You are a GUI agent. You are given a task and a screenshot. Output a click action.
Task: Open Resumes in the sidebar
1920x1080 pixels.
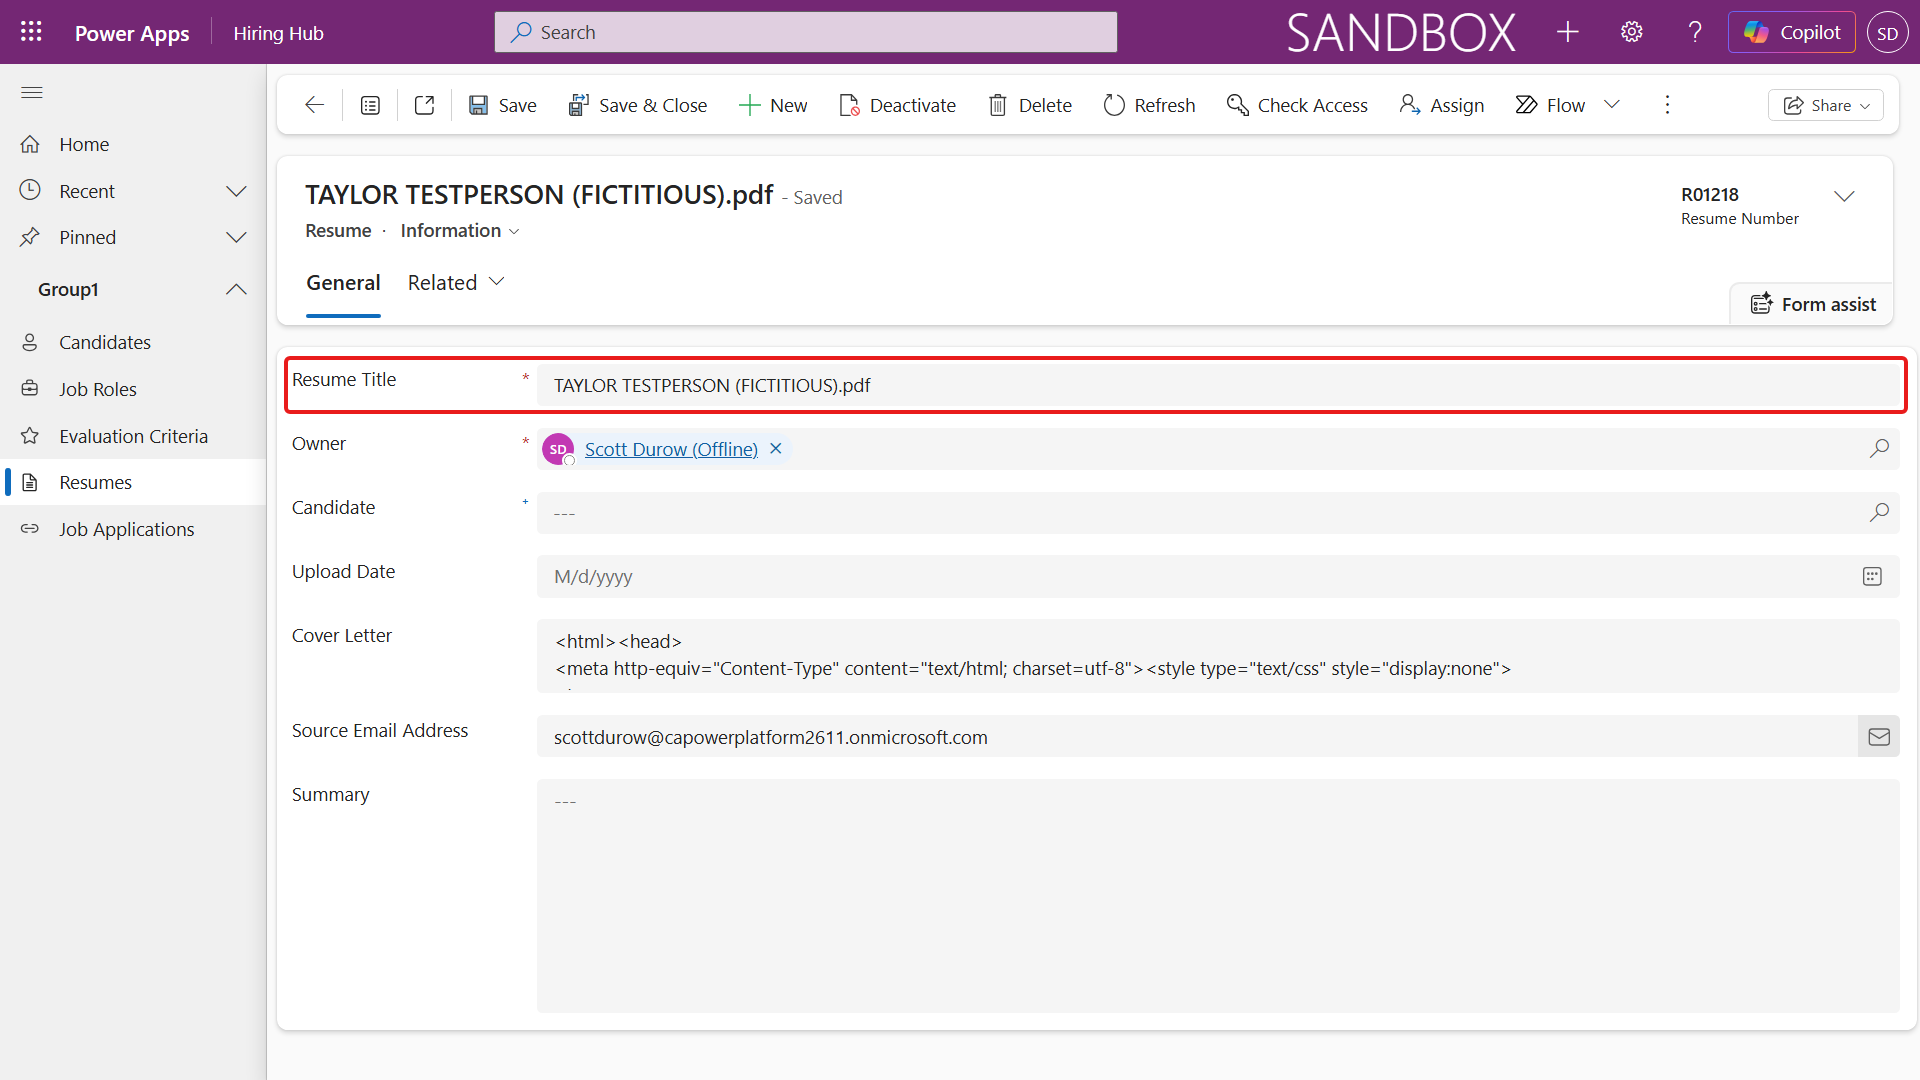click(x=133, y=483)
